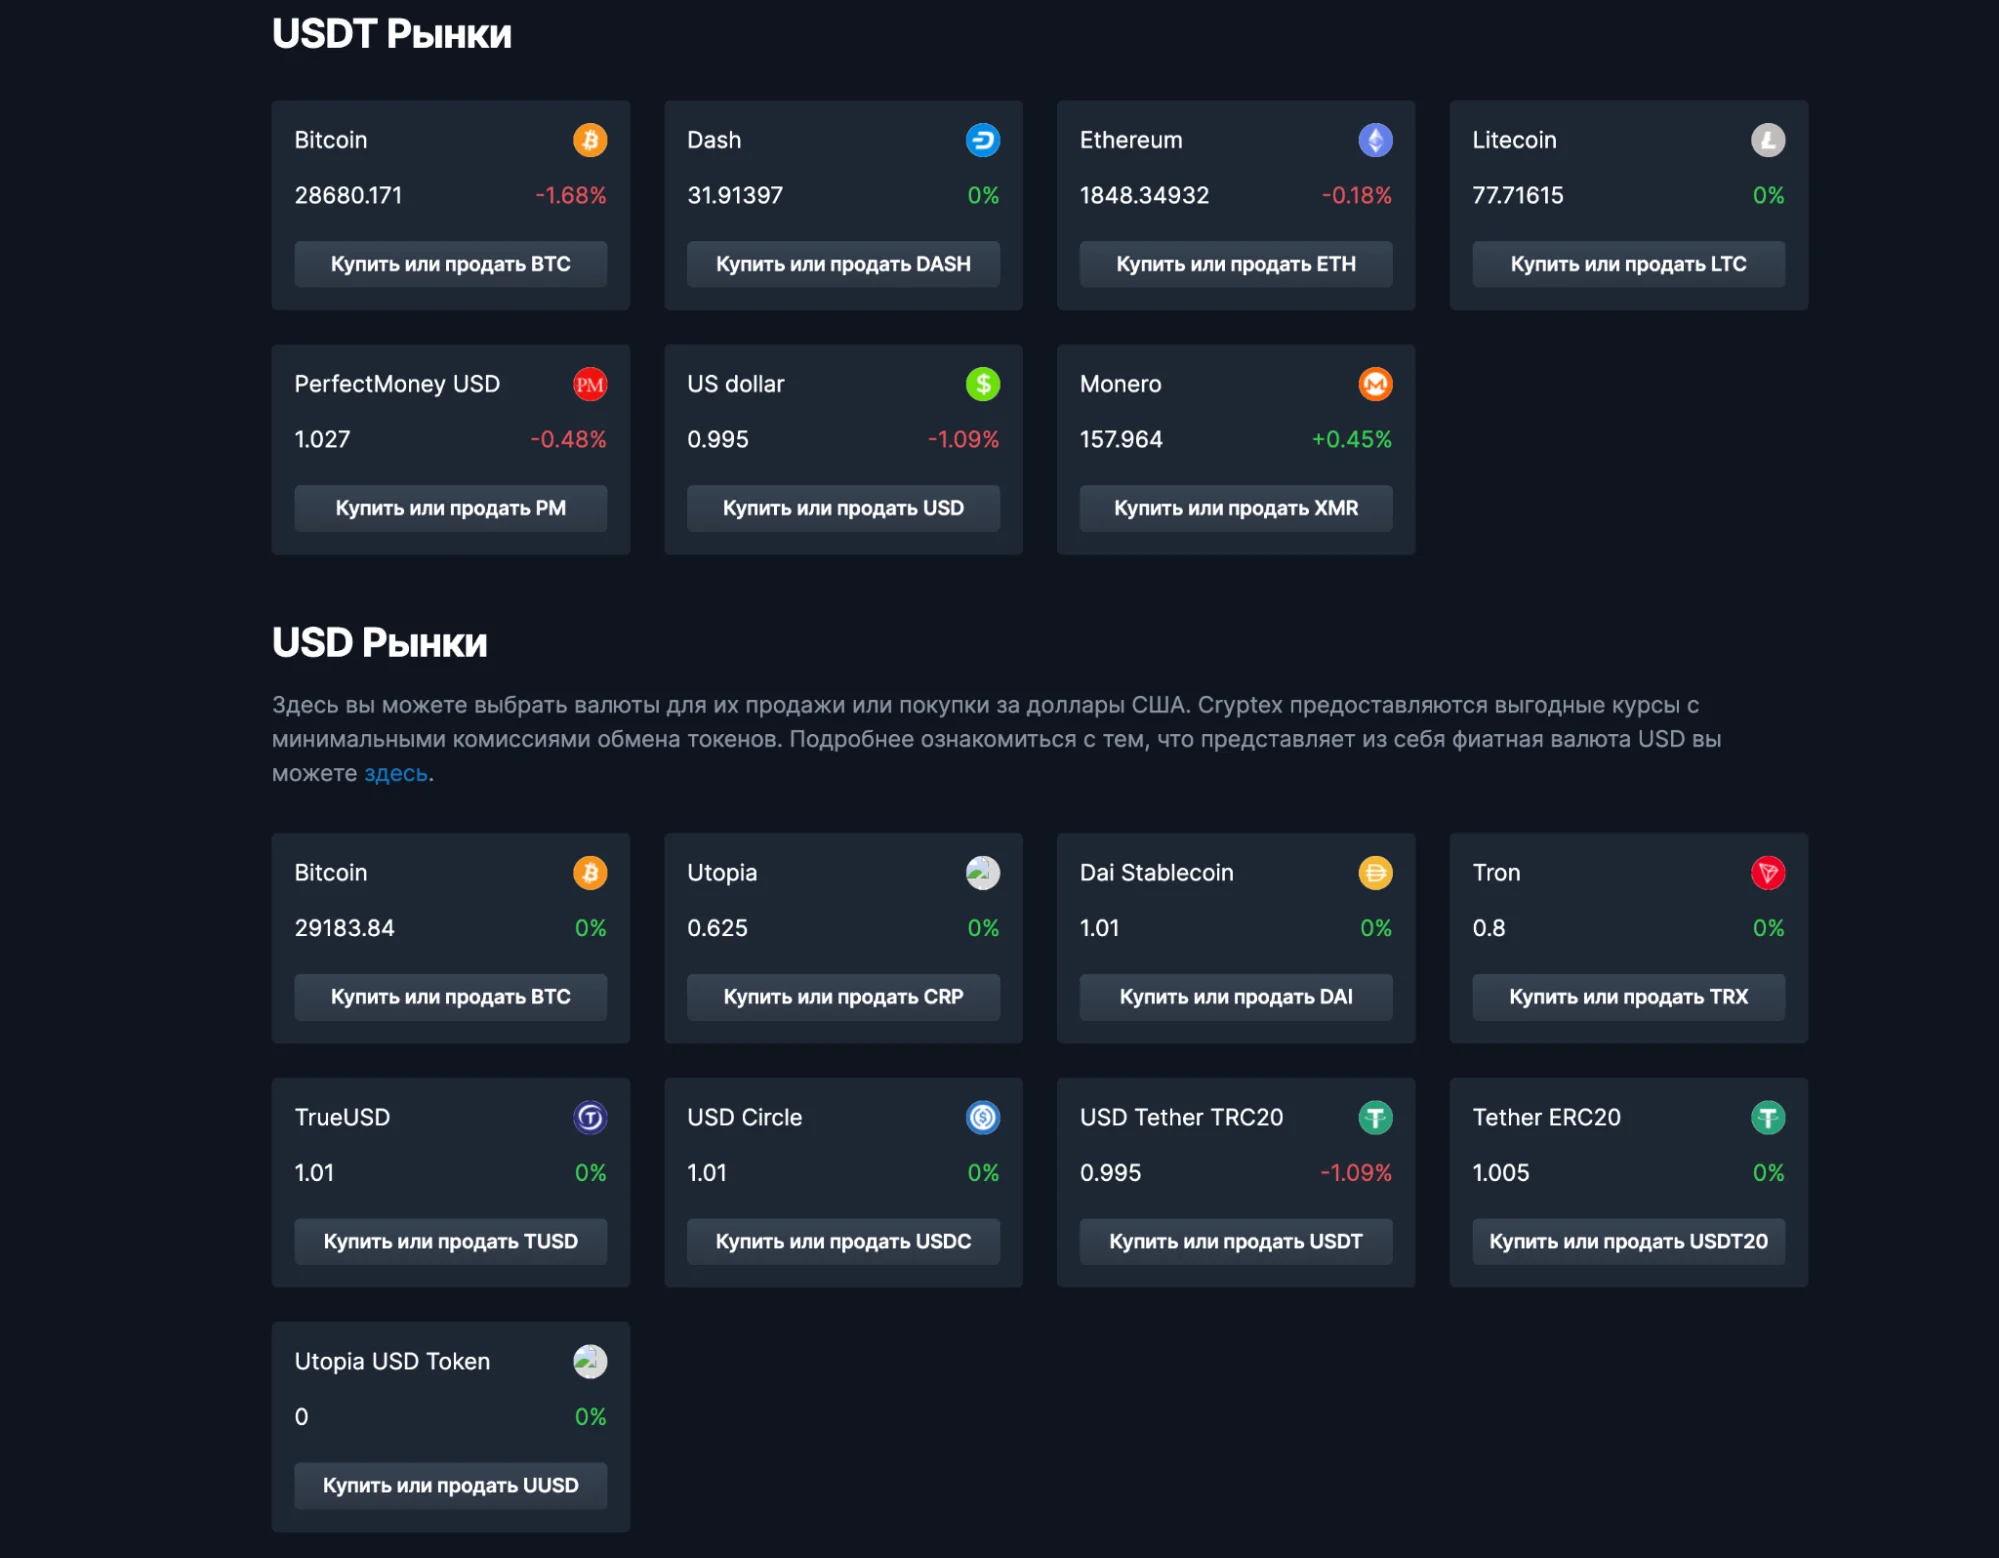
Task: Follow the 'здесь' link in USD description
Action: (x=396, y=774)
